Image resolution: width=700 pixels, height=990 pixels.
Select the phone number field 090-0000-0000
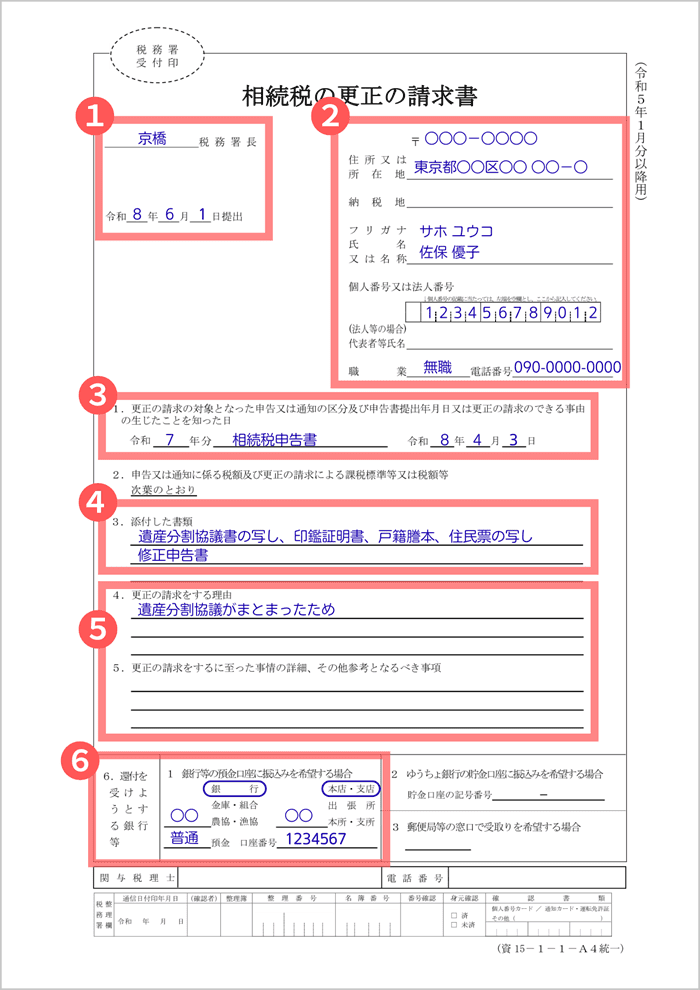[567, 368]
